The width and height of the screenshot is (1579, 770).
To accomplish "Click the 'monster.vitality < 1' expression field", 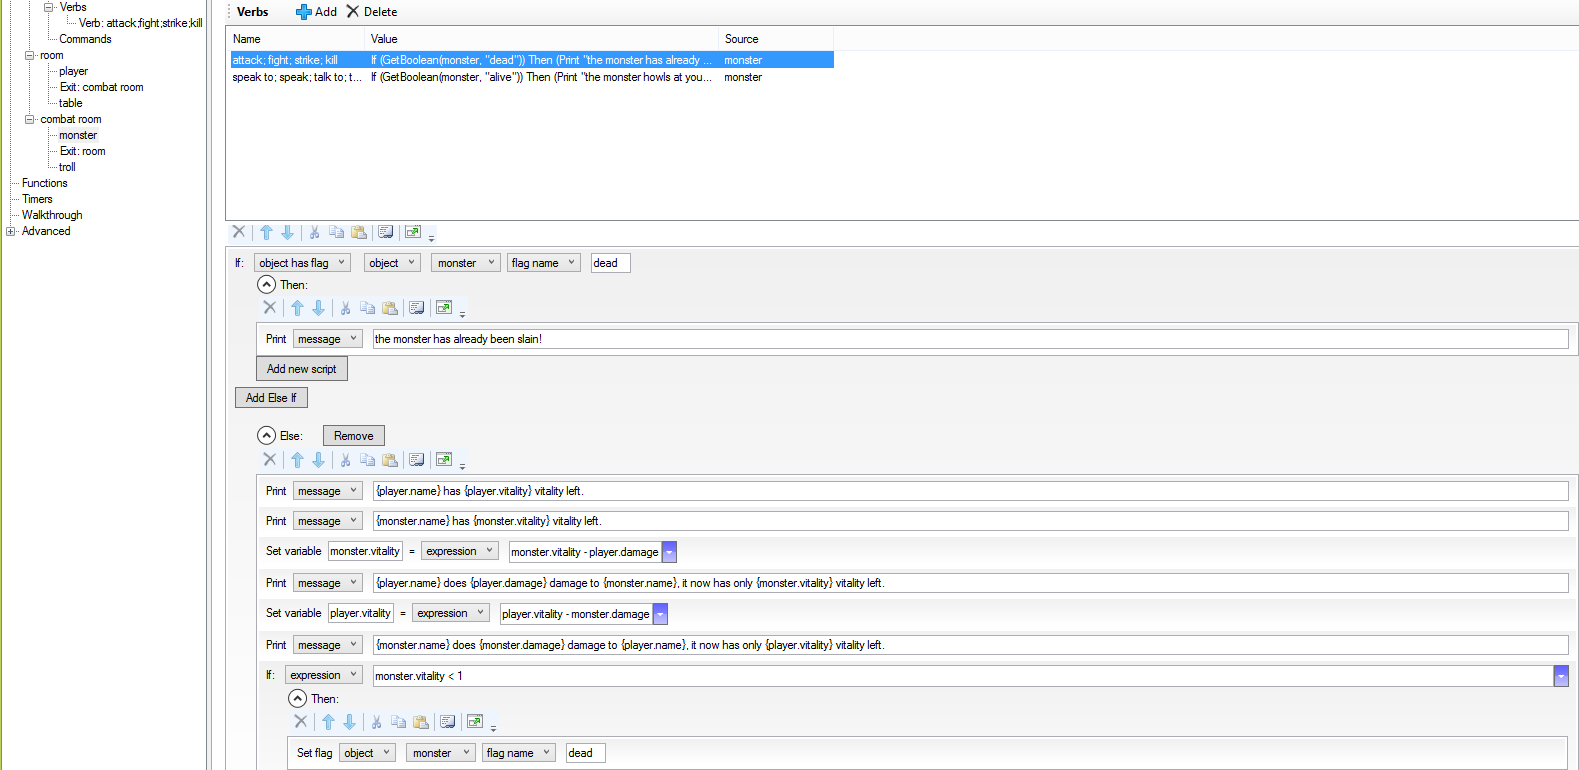I will pos(960,676).
